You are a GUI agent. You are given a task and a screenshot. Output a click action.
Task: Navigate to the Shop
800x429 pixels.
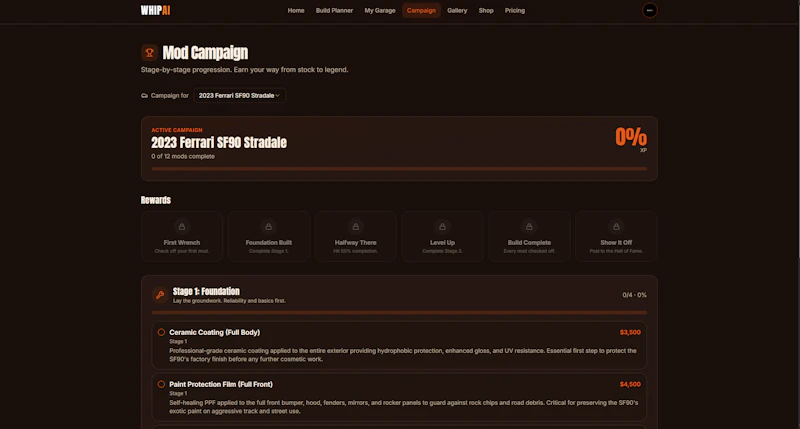click(486, 10)
